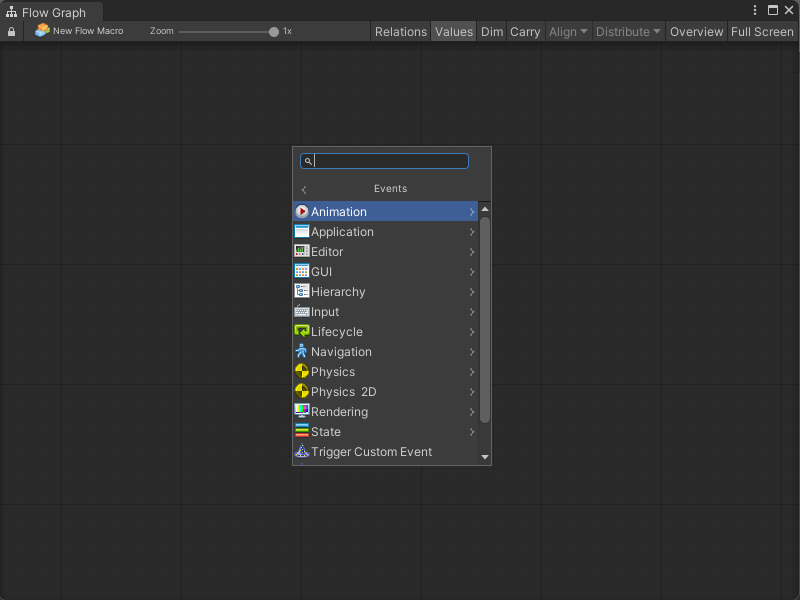Click the Lifecycle category icon
Viewport: 800px width, 600px height.
(x=302, y=332)
